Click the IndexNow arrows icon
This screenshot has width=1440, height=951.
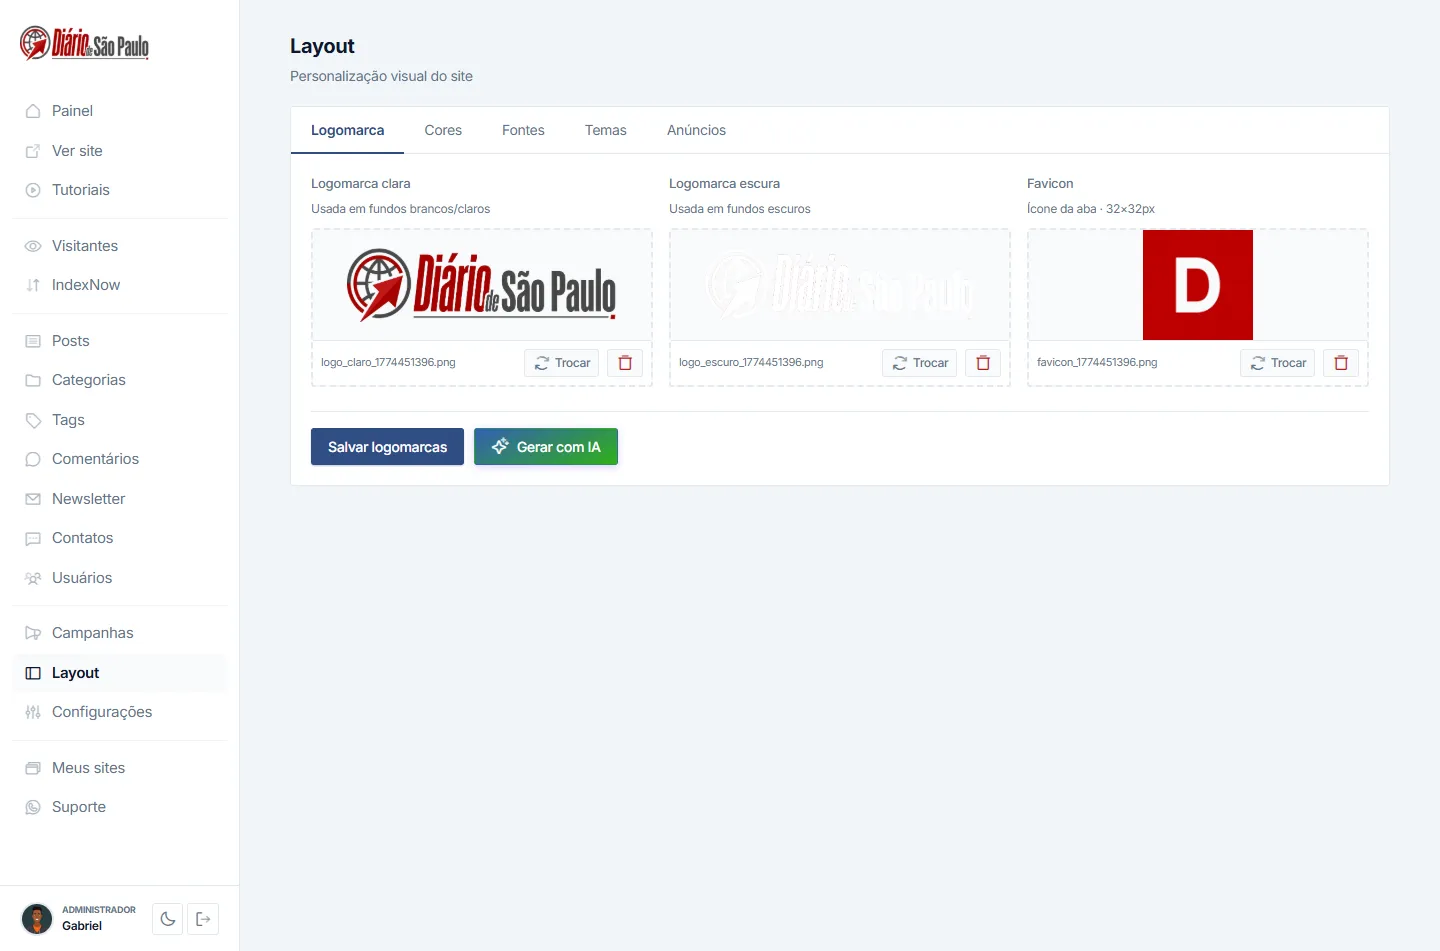tap(33, 285)
